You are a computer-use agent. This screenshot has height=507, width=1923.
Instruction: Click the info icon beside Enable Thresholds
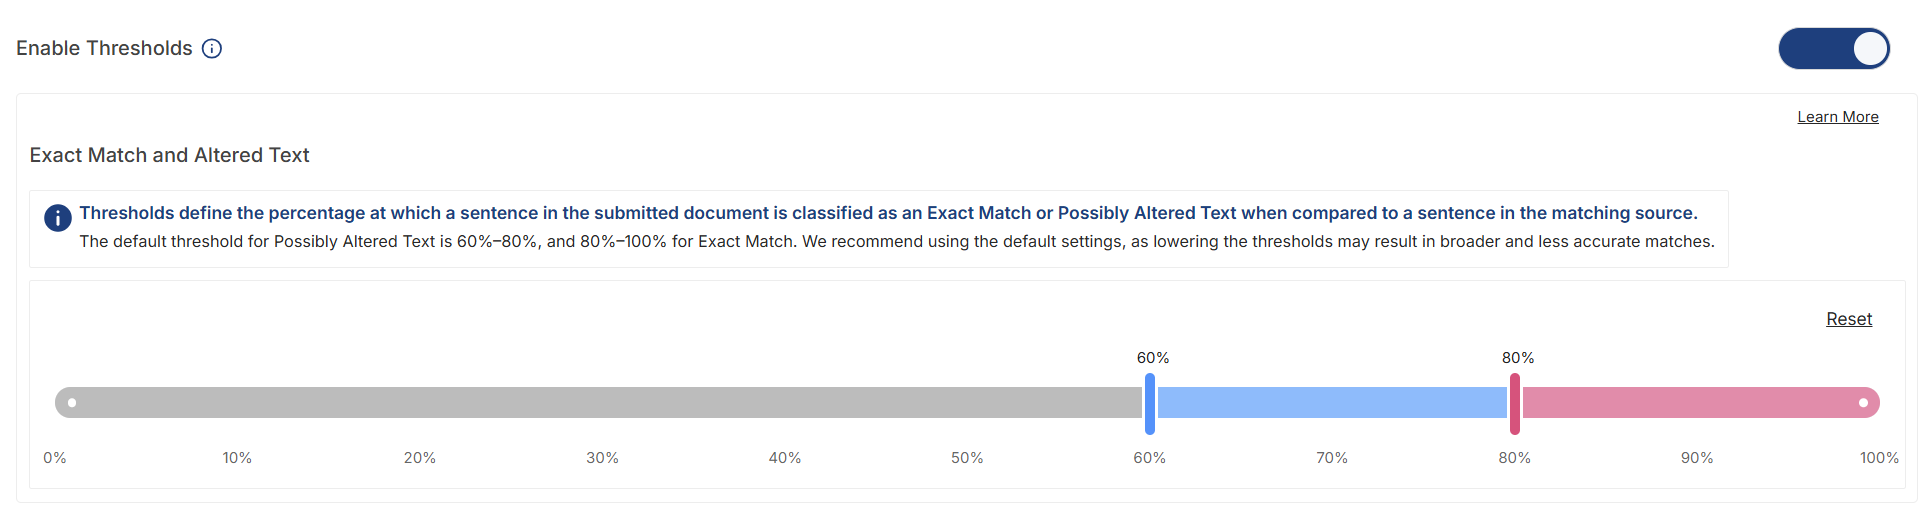pos(212,48)
